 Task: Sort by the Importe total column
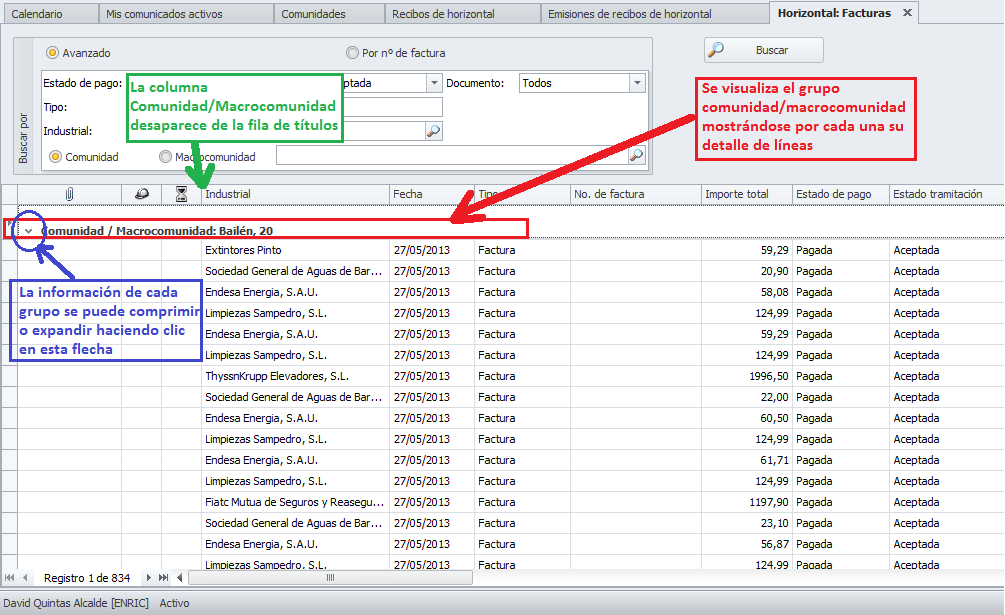pos(747,194)
